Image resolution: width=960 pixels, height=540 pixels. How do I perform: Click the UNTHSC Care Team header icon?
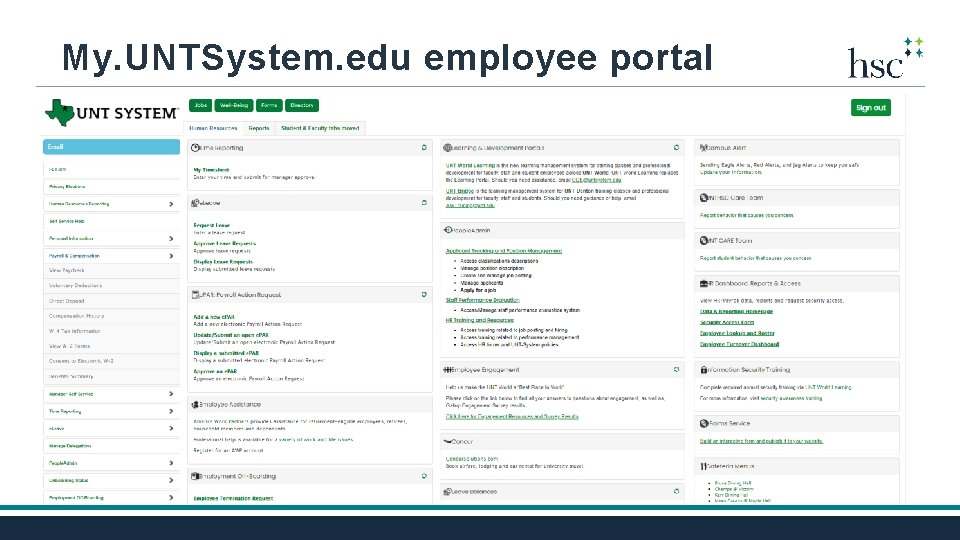[x=703, y=198]
